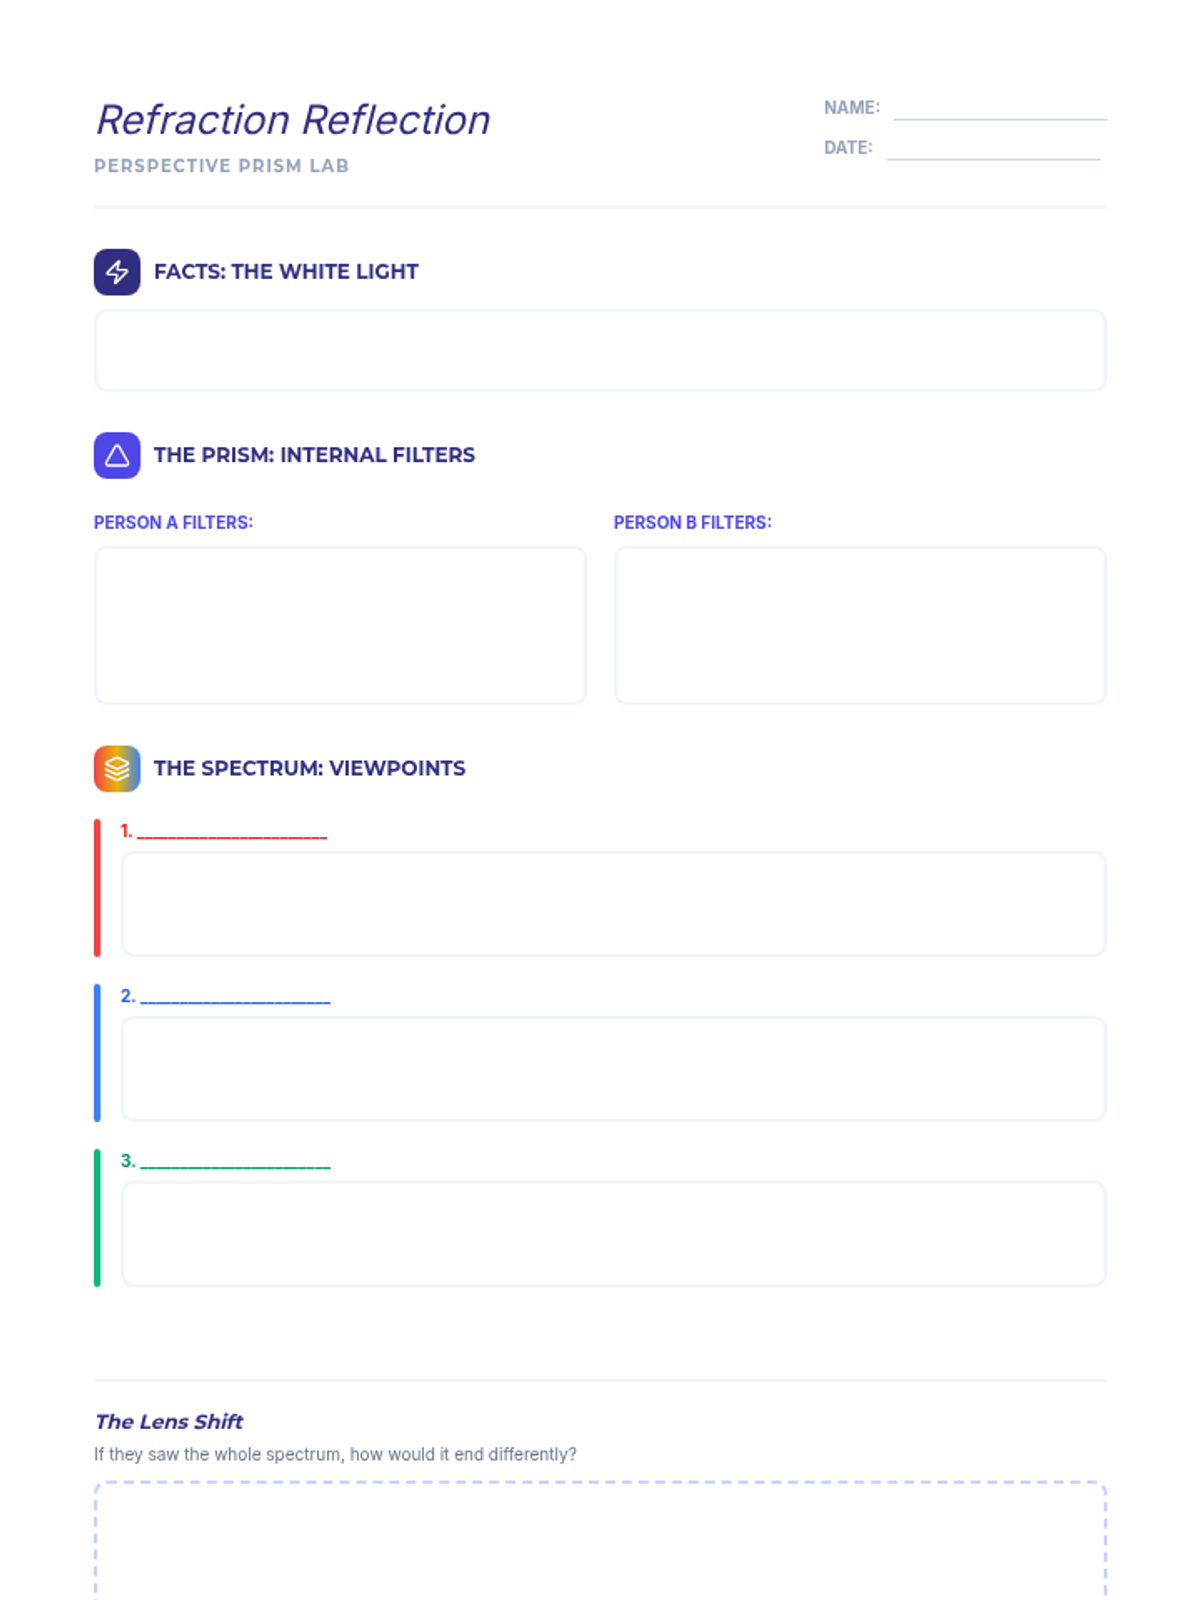Click the Person A Filters box
The image size is (1200, 1600).
(340, 625)
